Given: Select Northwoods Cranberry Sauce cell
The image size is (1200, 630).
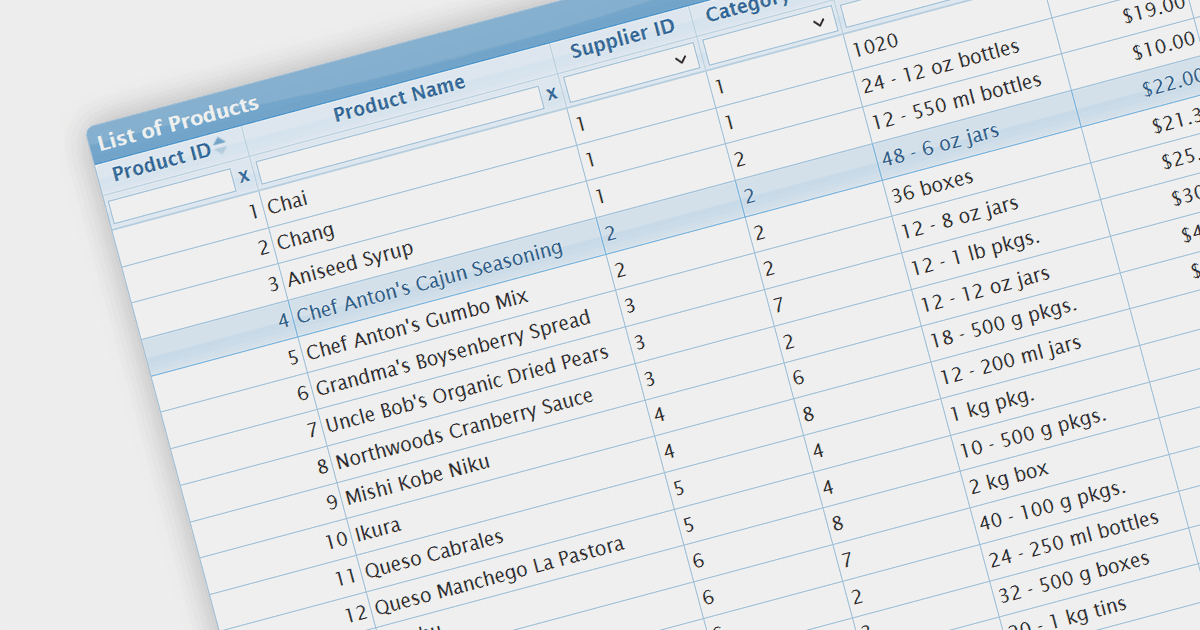Looking at the screenshot, I should 463,429.
